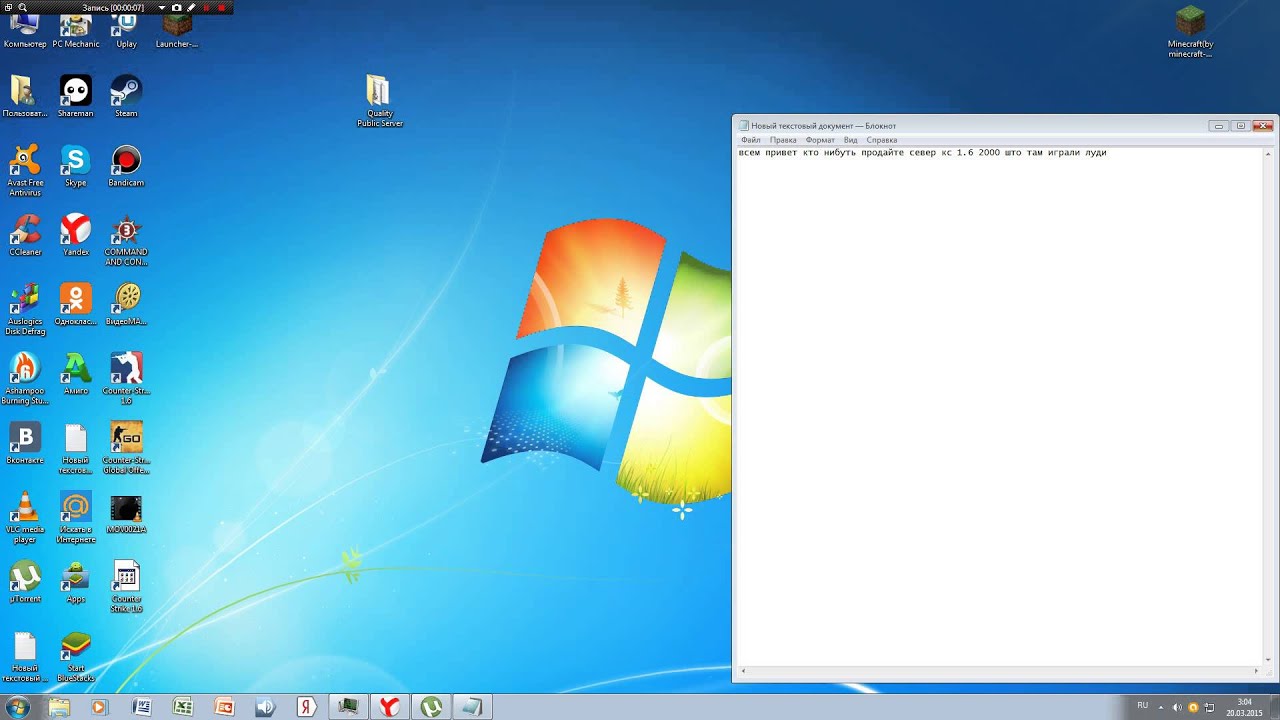Select the Амиго desktop shortcut

point(75,373)
